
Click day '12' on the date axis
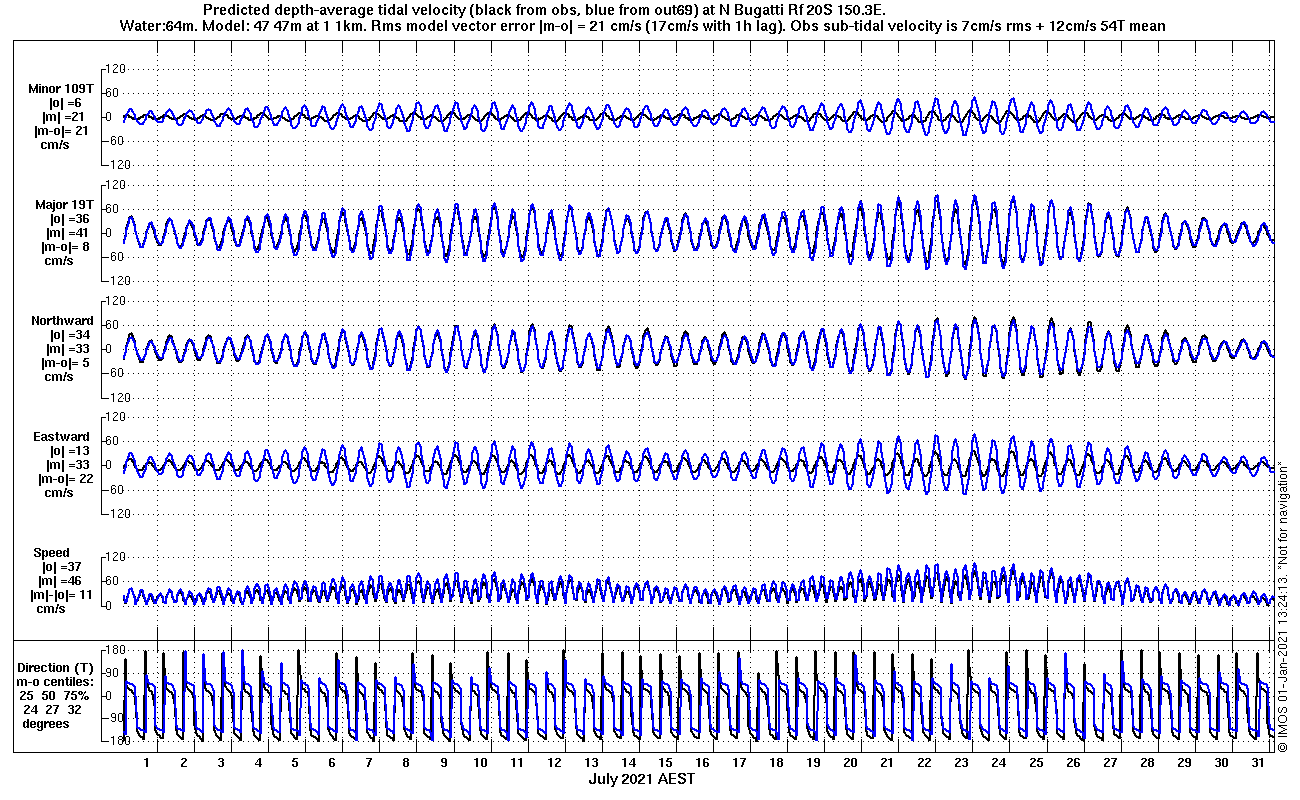pyautogui.click(x=554, y=762)
